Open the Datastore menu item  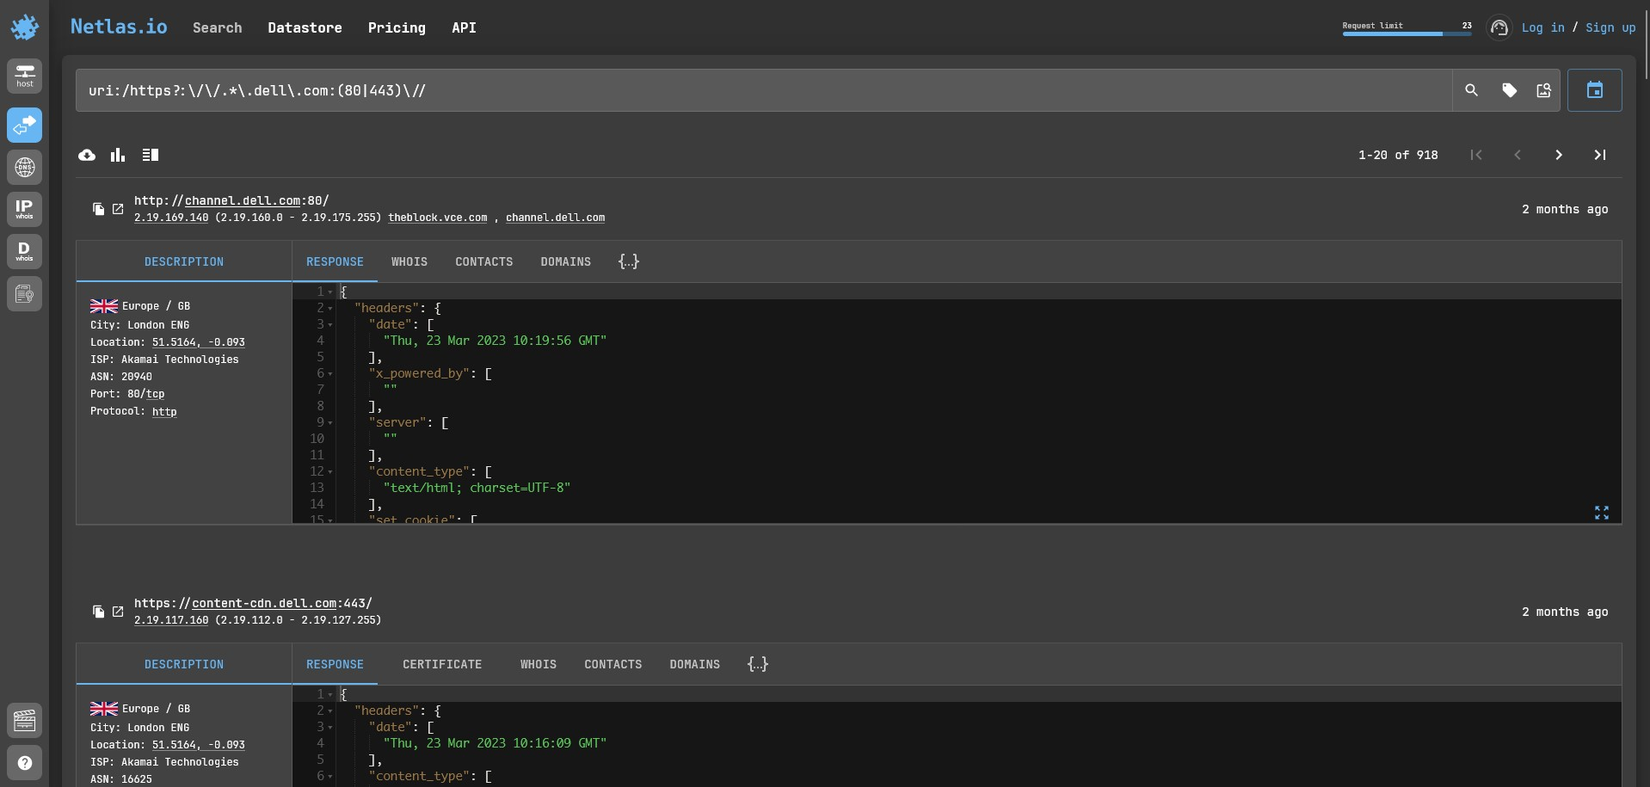point(304,28)
